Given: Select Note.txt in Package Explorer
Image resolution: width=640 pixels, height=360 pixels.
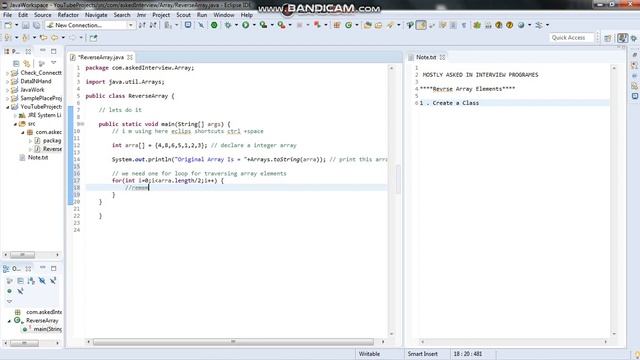Looking at the screenshot, I should click(x=38, y=158).
